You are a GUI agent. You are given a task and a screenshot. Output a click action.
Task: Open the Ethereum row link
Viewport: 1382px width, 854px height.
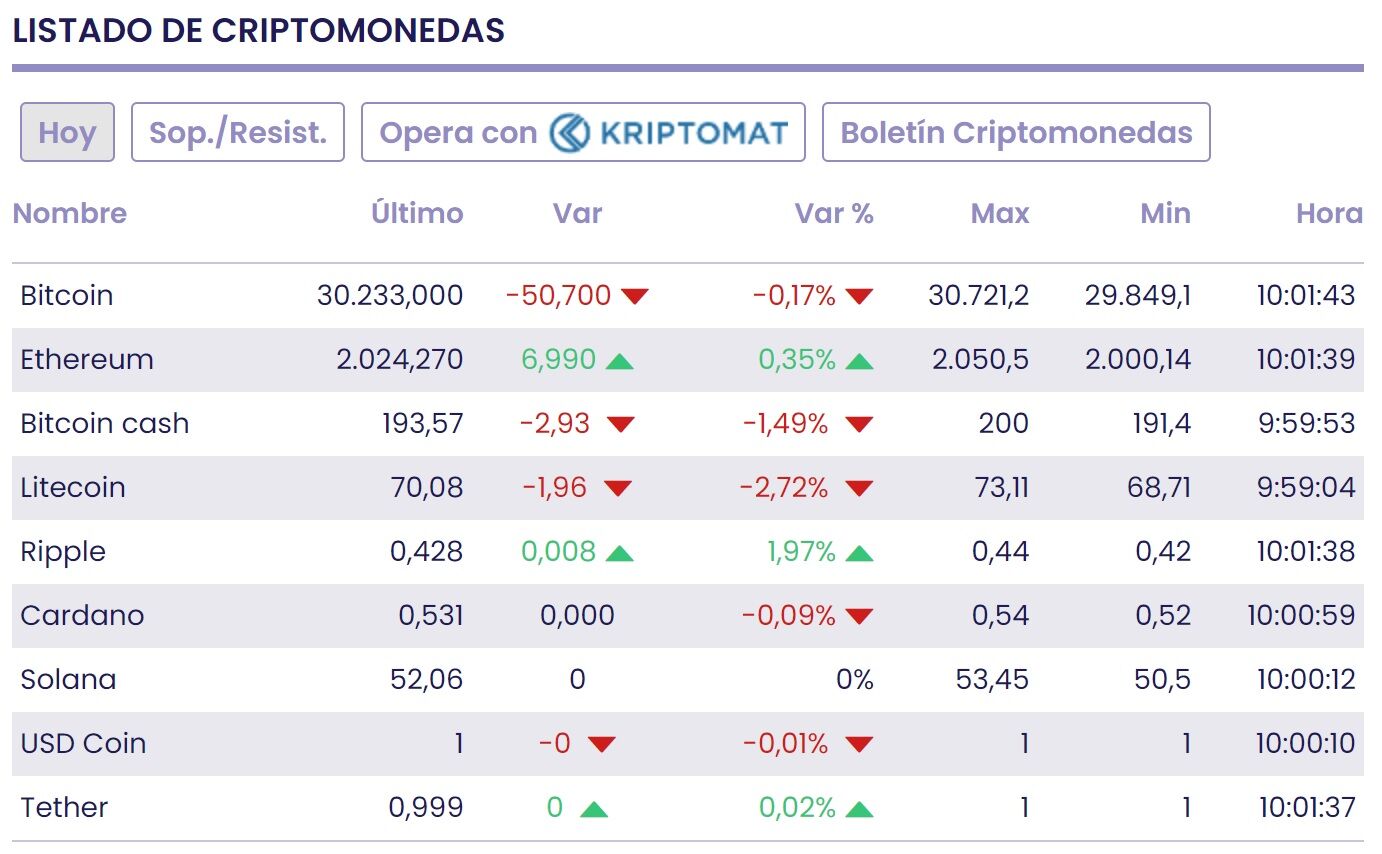point(87,360)
